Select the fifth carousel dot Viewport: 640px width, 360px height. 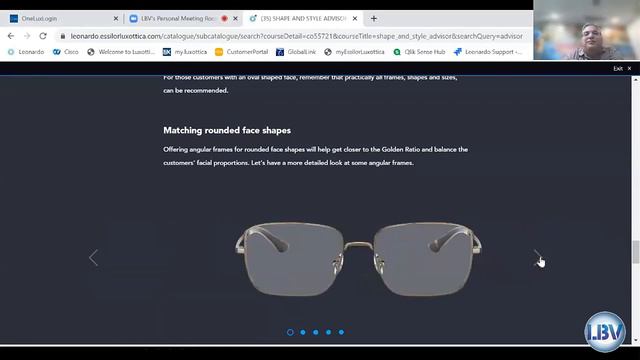(341, 332)
